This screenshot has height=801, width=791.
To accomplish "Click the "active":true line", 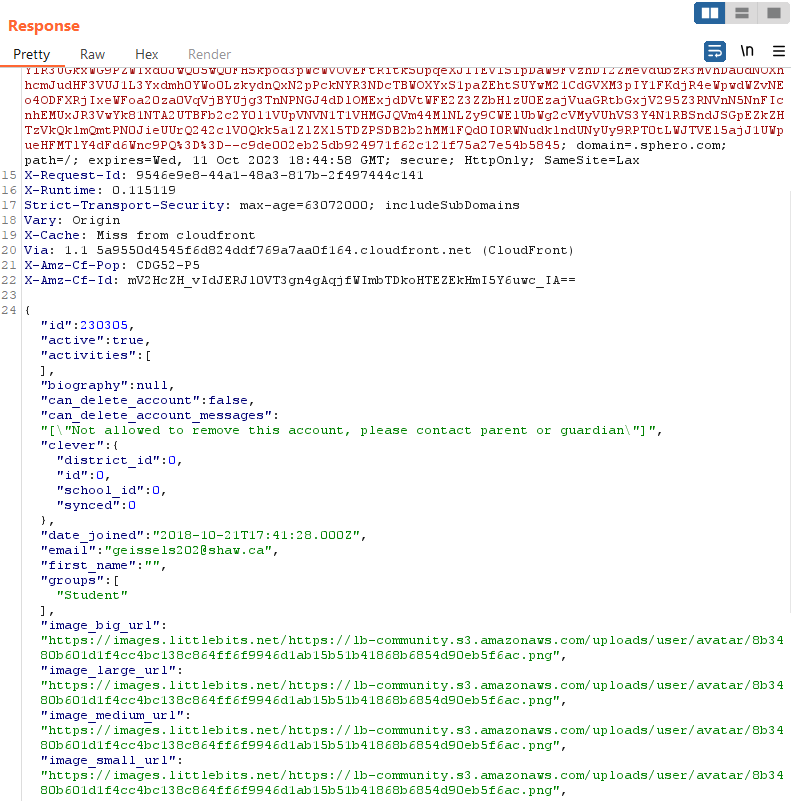I will [95, 340].
